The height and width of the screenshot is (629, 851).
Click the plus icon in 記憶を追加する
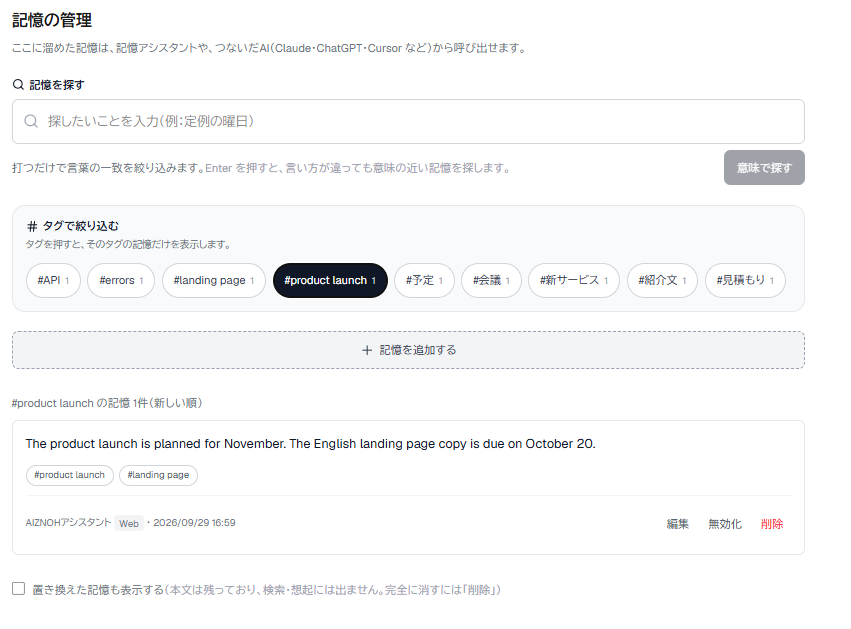(x=367, y=350)
